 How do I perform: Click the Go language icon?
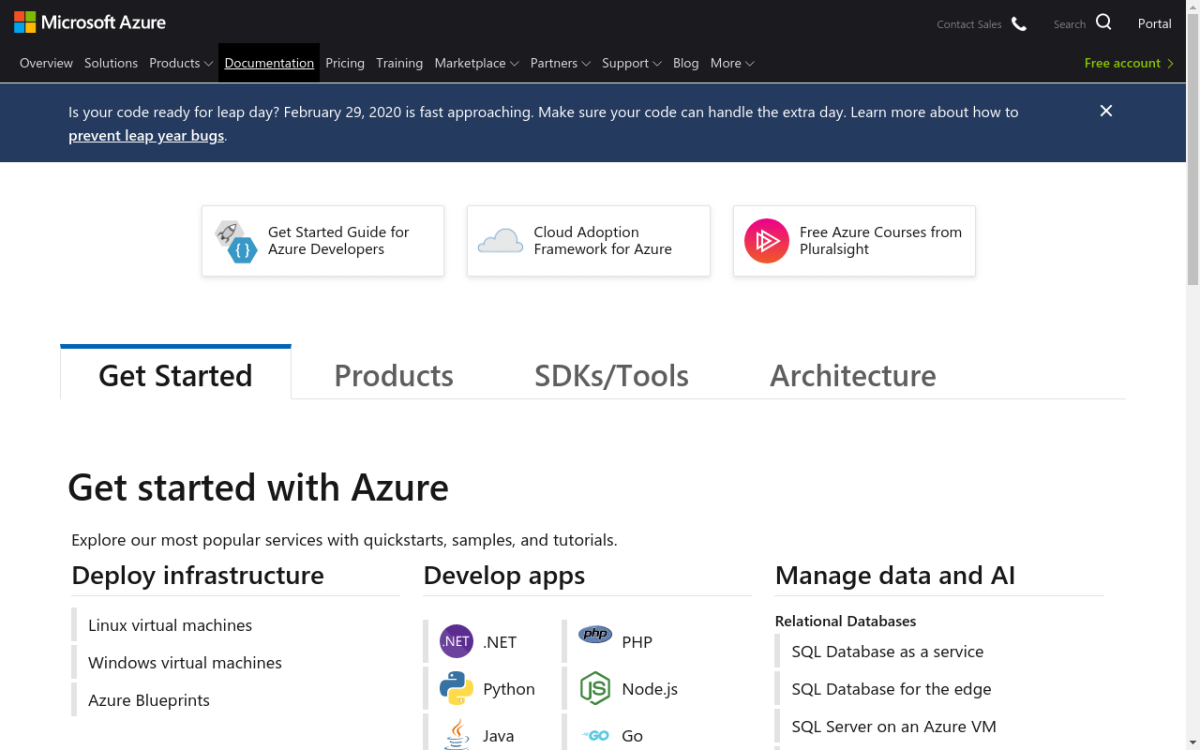point(597,736)
